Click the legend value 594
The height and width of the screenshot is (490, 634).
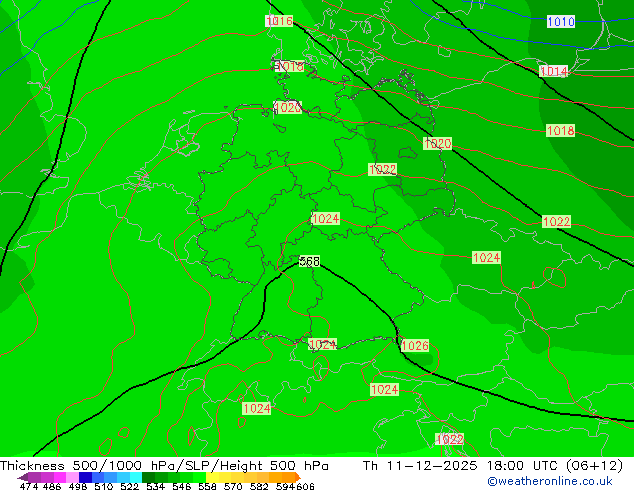tap(285, 486)
